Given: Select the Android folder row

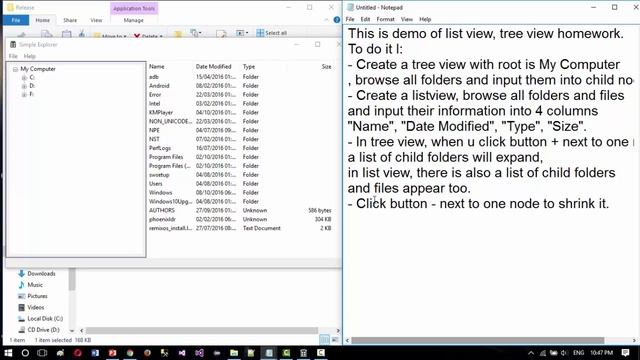Looking at the screenshot, I should (240, 86).
